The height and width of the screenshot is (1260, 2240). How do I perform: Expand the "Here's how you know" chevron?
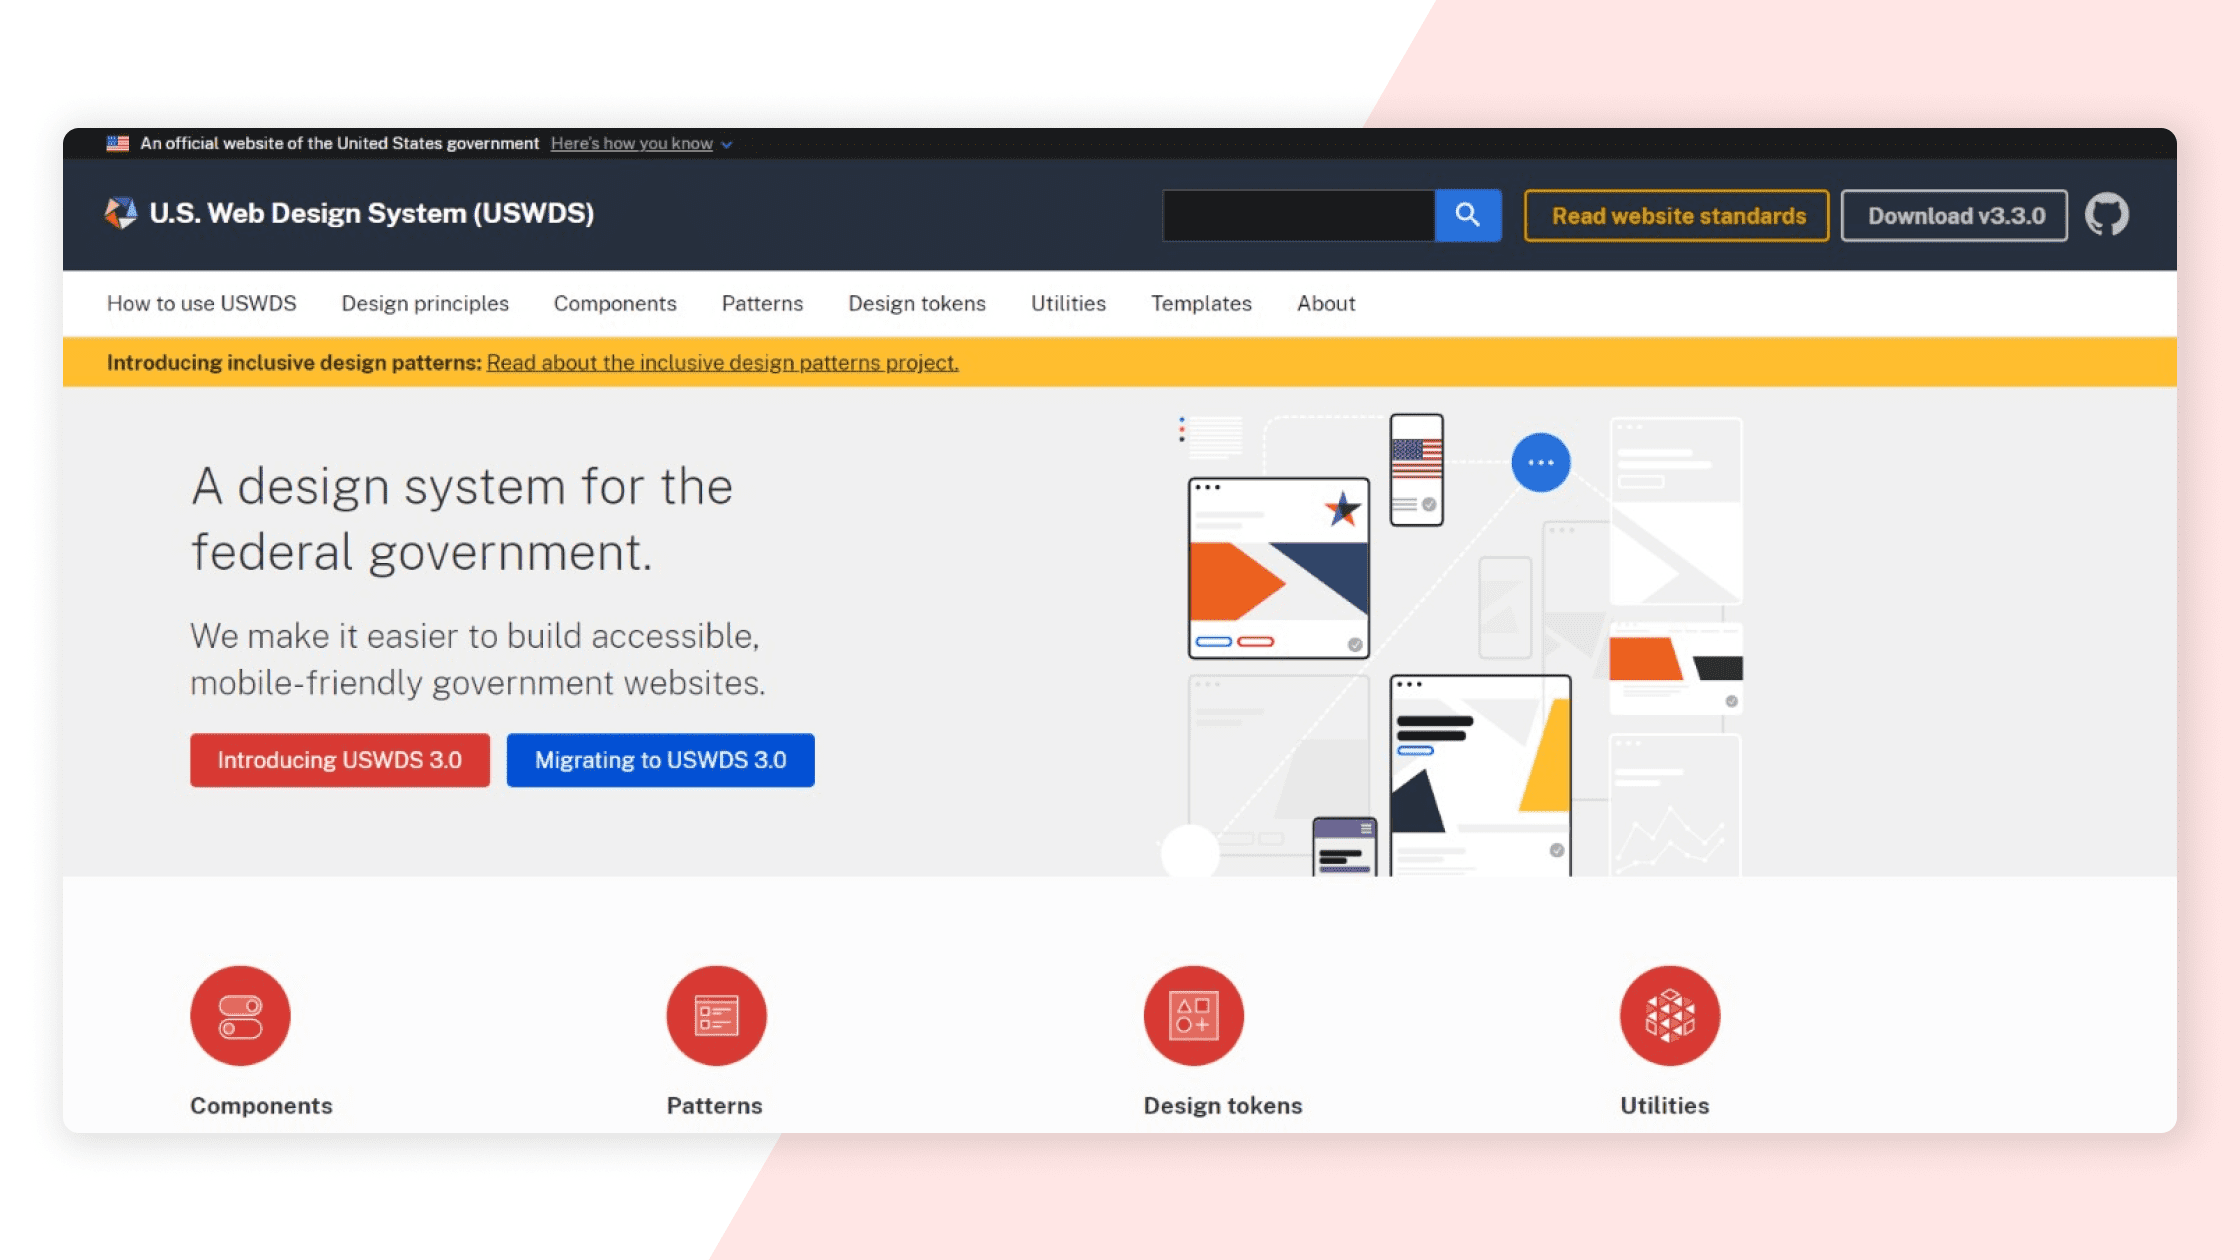click(x=727, y=145)
